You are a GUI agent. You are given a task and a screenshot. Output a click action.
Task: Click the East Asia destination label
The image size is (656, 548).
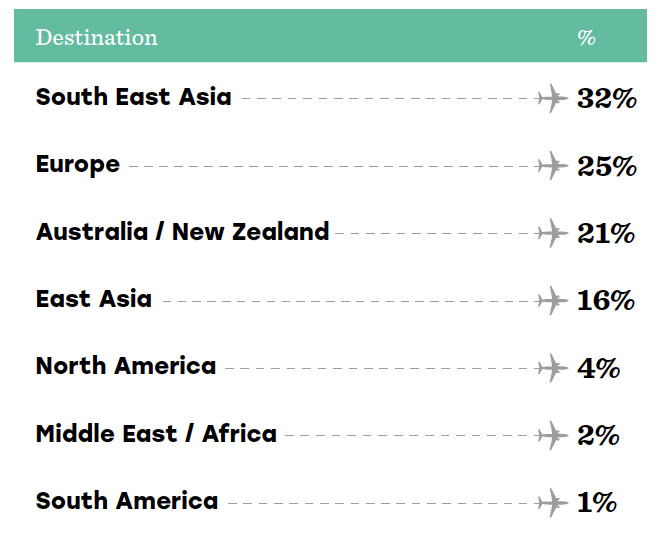94,299
